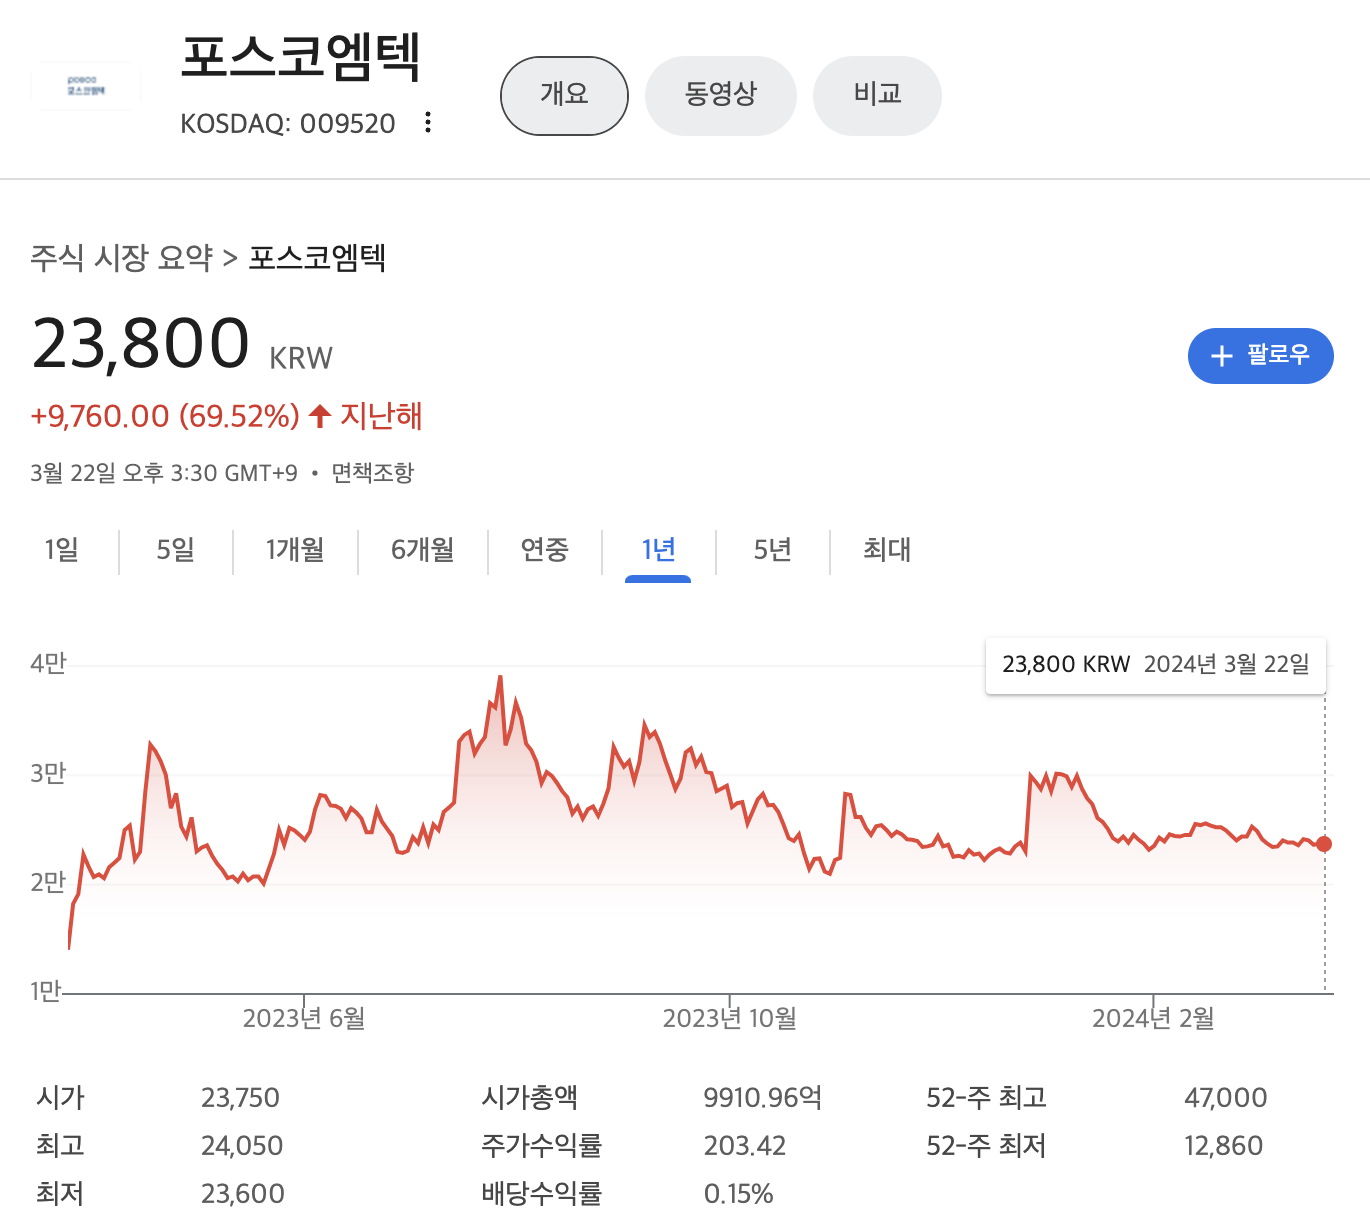Click the 배당수익률 value 0.15%

[x=738, y=1194]
